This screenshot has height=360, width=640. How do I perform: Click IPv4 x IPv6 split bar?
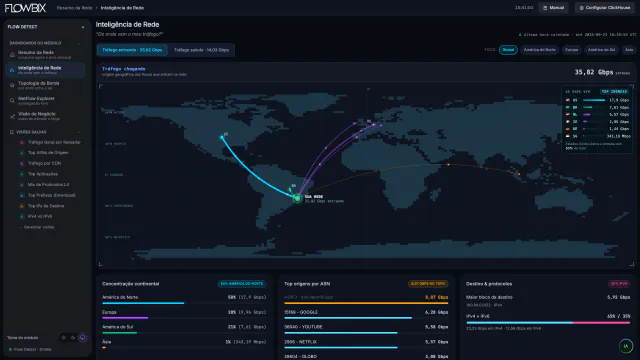pyautogui.click(x=548, y=322)
